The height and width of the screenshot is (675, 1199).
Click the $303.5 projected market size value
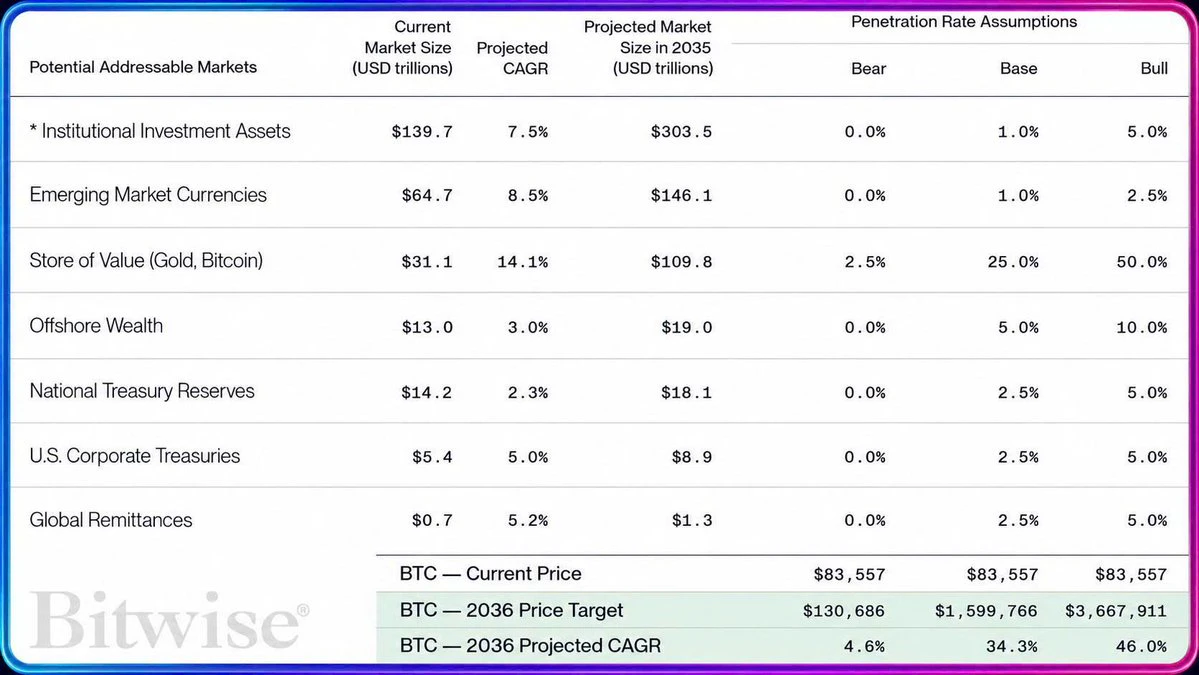[681, 131]
